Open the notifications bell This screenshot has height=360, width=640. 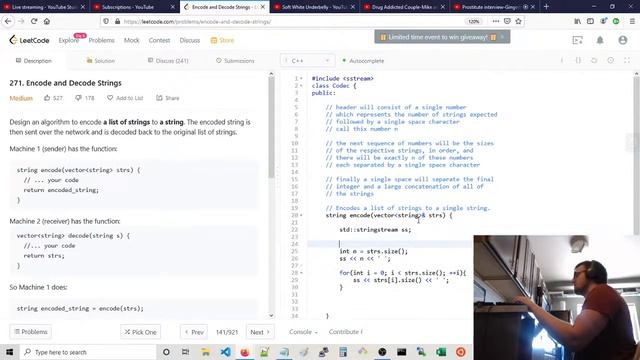600,40
